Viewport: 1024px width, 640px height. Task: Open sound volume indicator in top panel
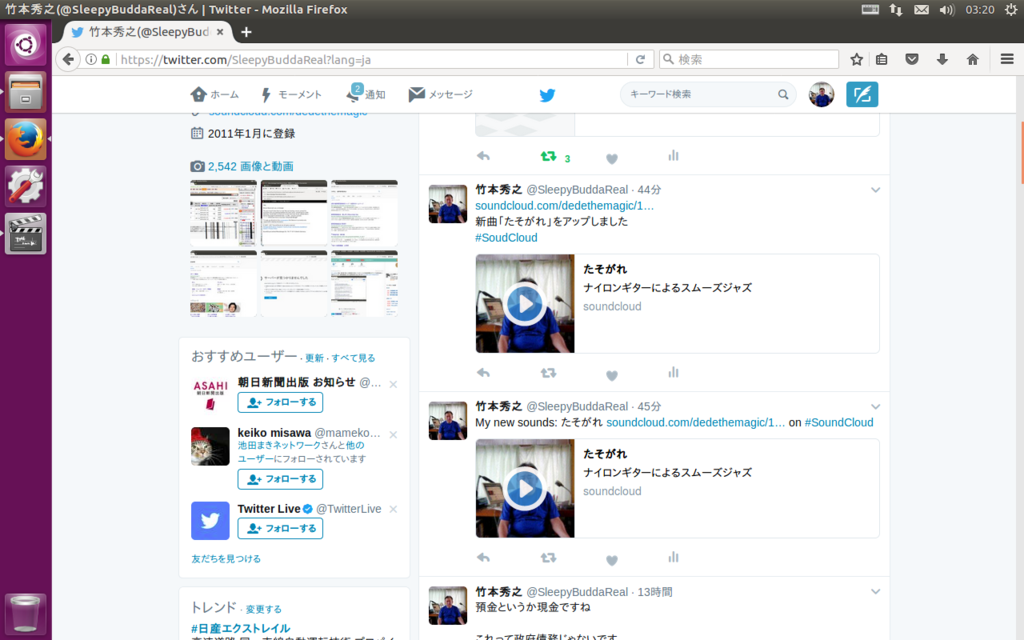coord(946,10)
